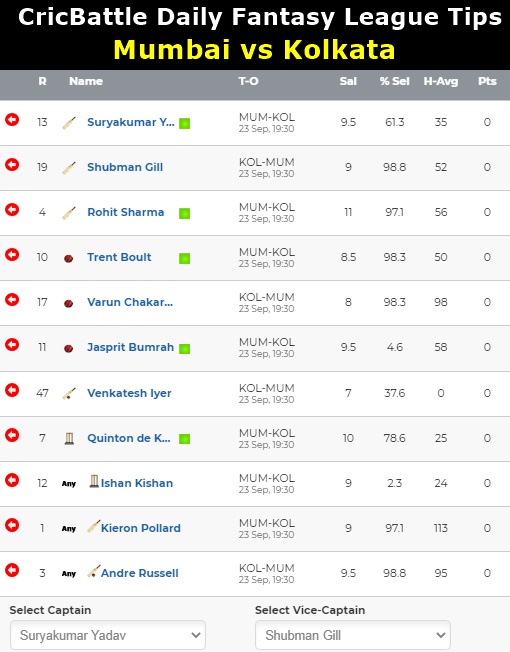Click green square indicator next to Rohit Sharma
This screenshot has width=510, height=652.
click(x=185, y=214)
